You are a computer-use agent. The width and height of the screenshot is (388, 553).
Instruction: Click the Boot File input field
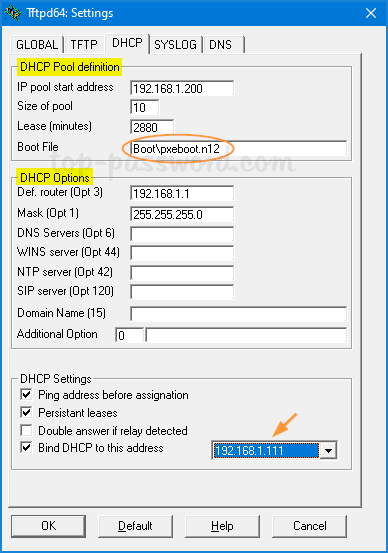click(238, 148)
